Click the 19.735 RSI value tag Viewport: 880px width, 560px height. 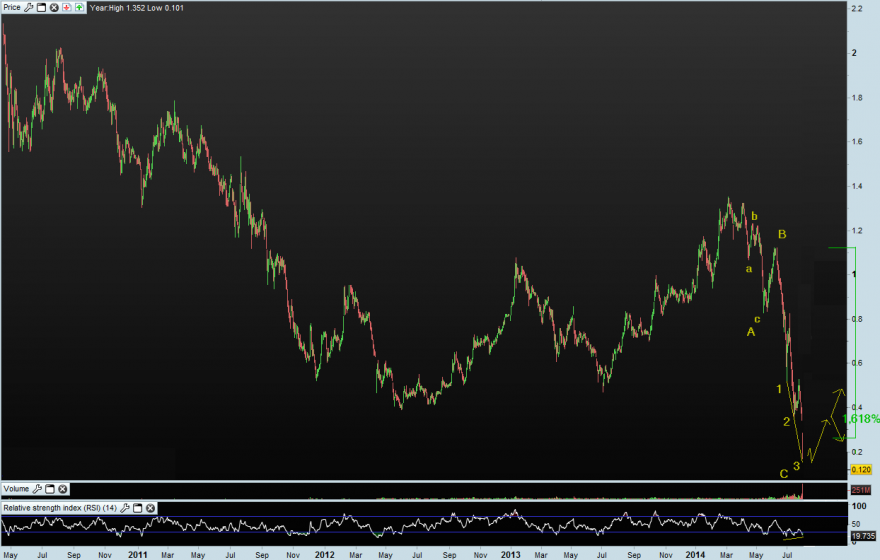863,536
